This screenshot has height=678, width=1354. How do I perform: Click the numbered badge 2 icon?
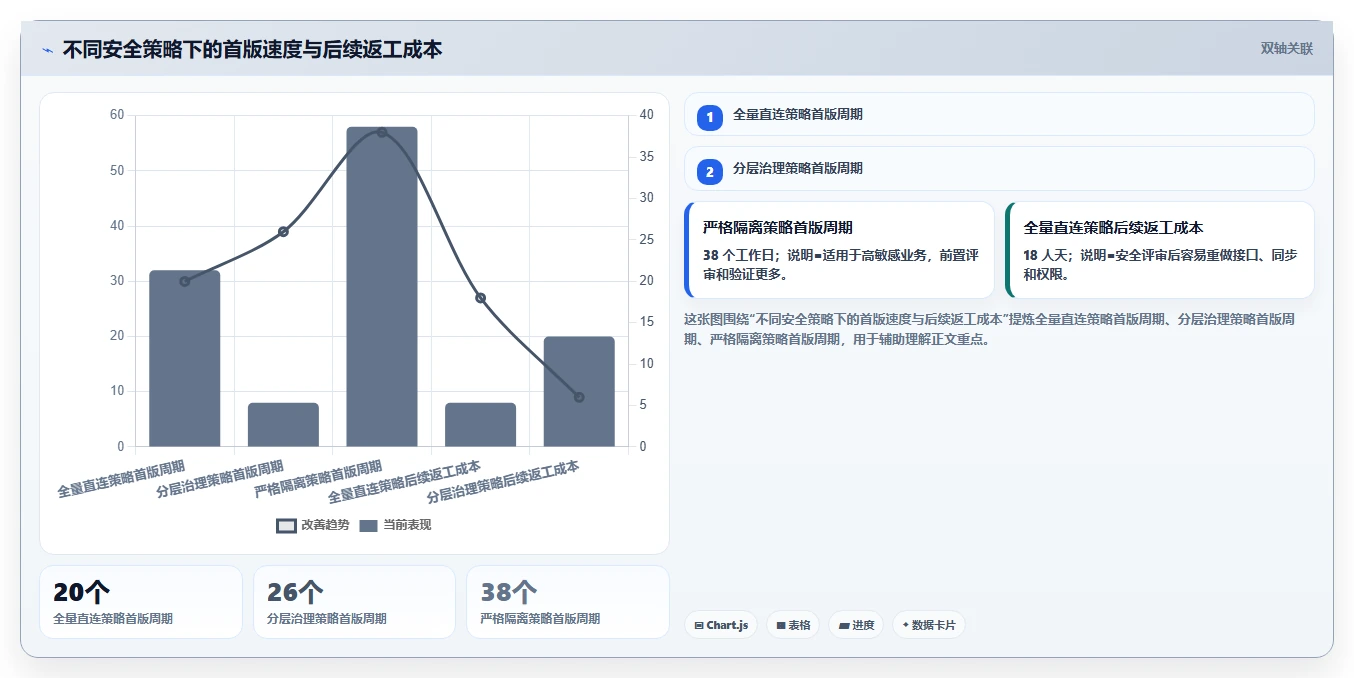[x=710, y=172]
